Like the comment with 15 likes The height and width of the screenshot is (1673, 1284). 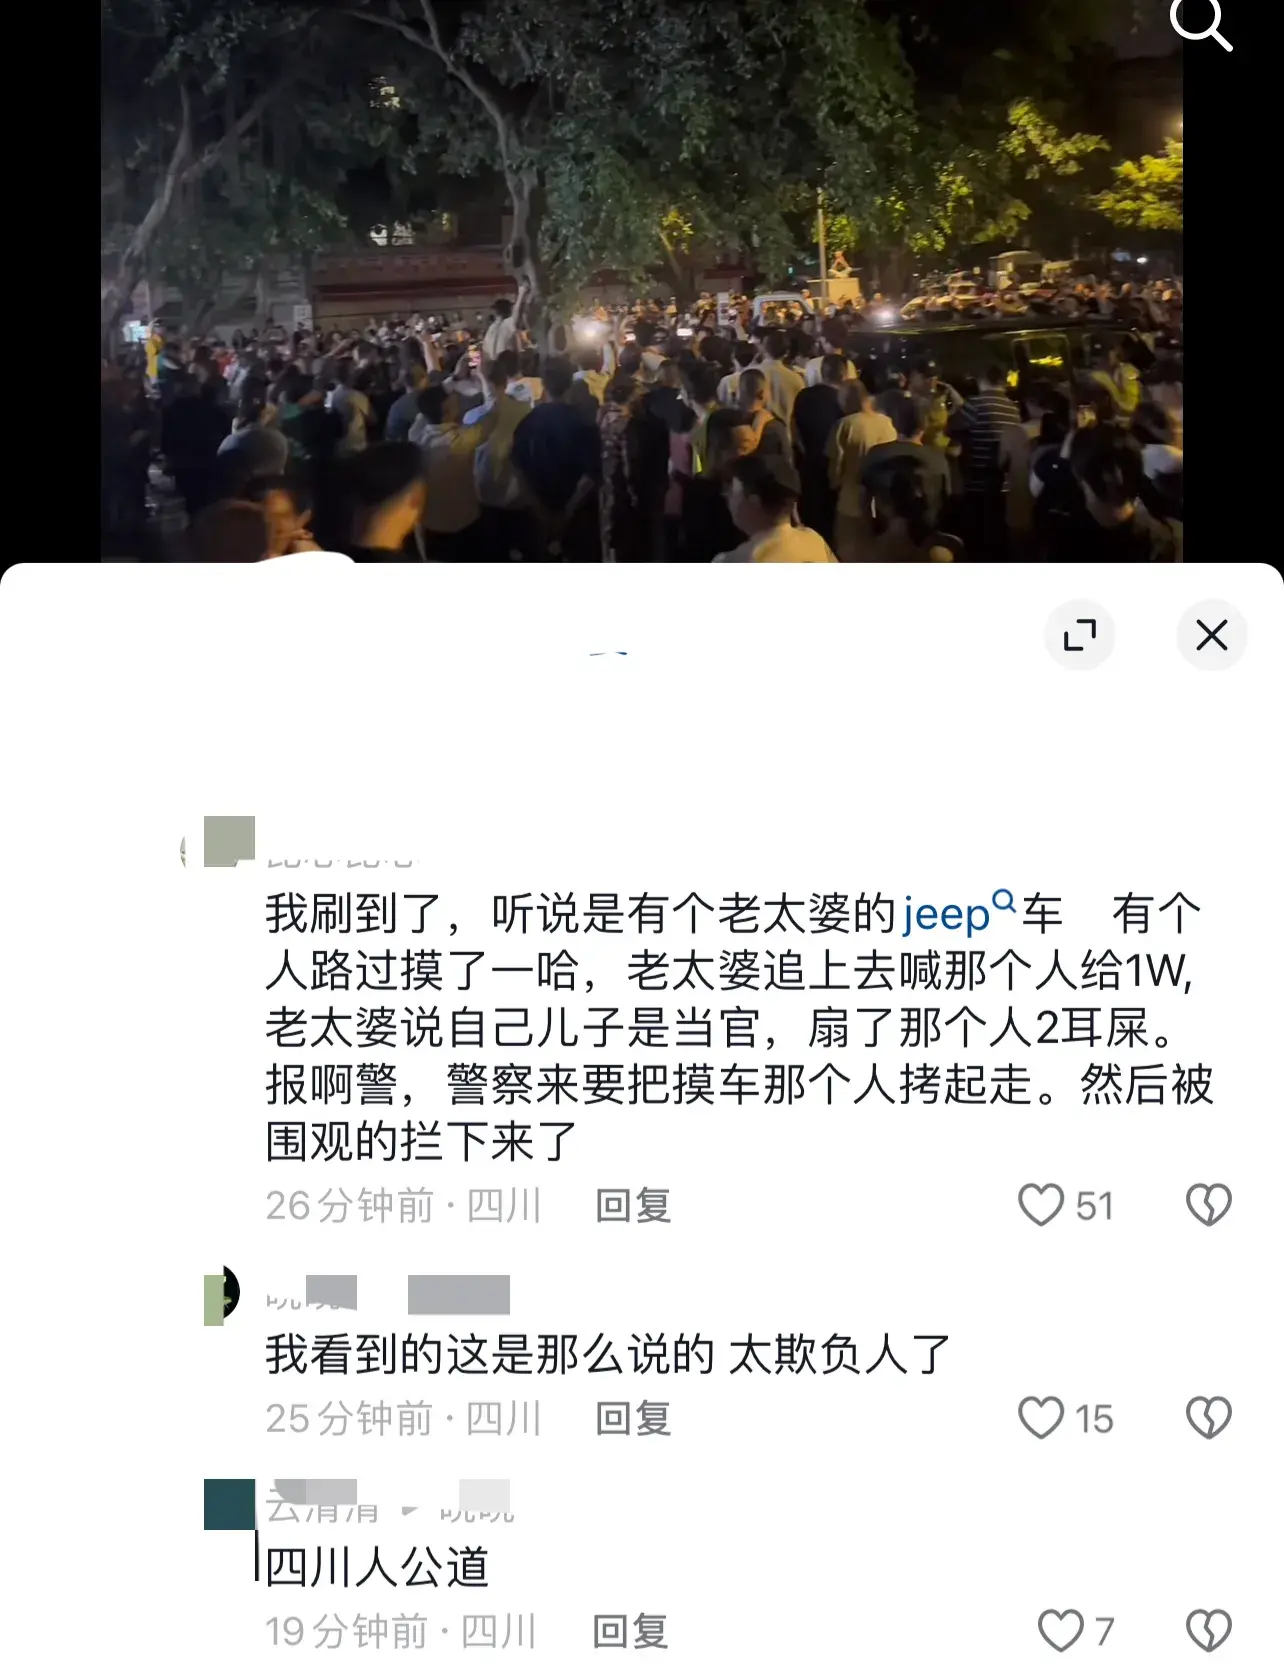point(1040,1418)
